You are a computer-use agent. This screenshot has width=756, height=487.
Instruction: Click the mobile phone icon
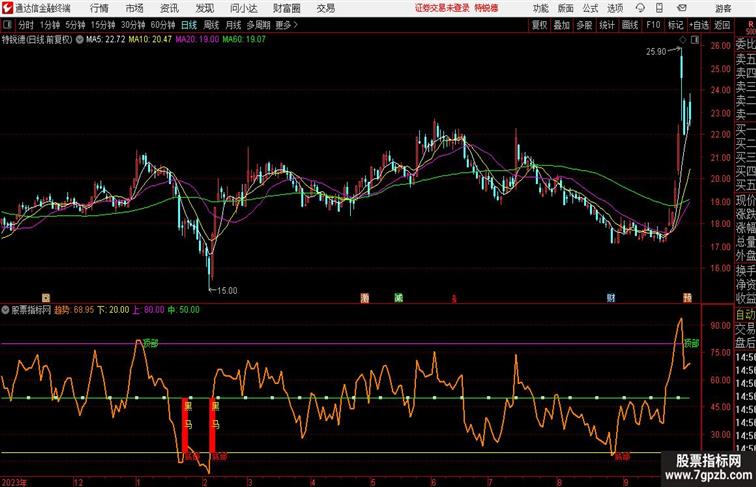[660, 8]
